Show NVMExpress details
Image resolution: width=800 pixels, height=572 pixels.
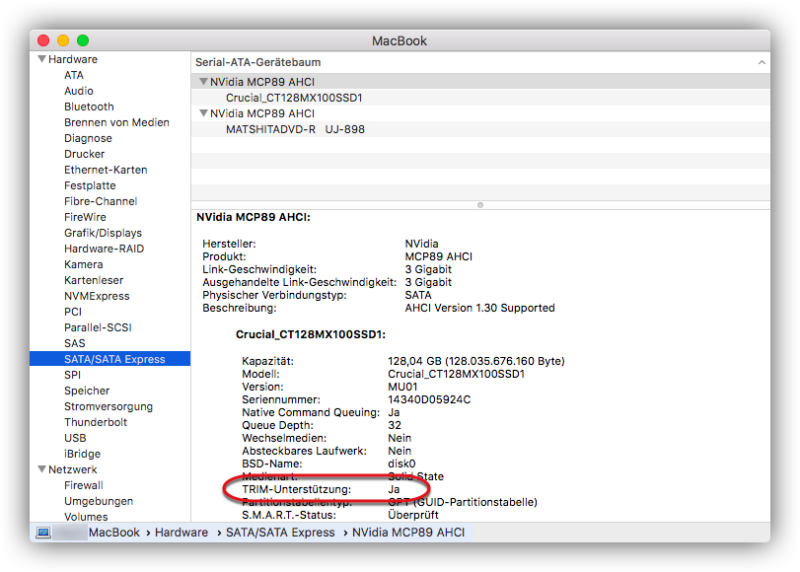(97, 296)
